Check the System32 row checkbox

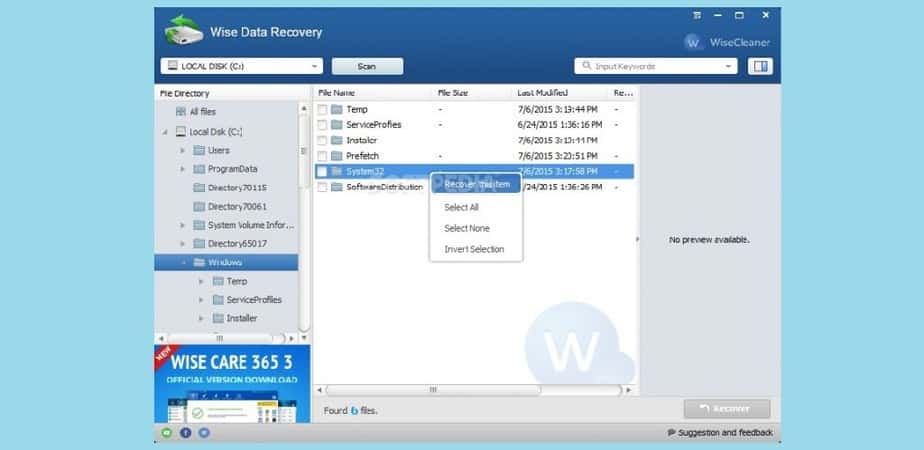tap(322, 171)
